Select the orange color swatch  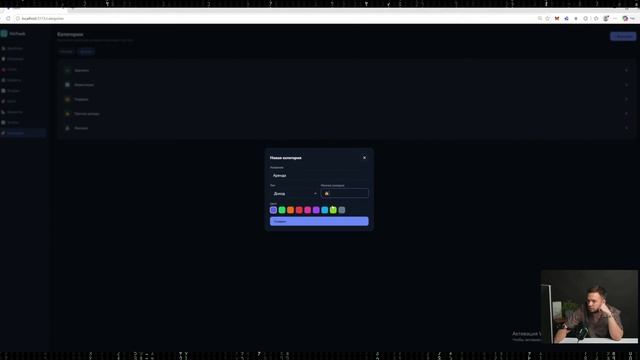(x=291, y=210)
